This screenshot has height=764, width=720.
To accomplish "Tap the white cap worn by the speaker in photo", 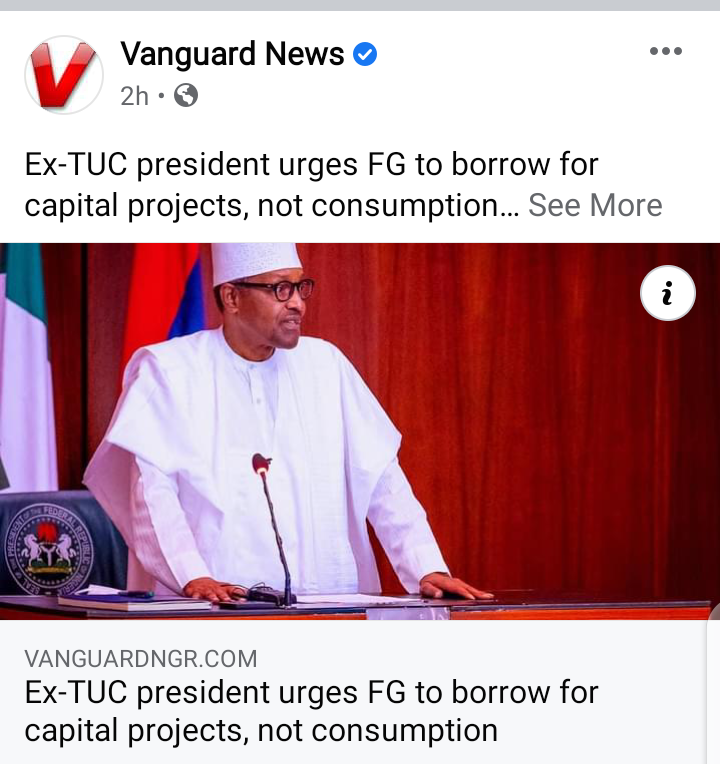I will point(255,263).
